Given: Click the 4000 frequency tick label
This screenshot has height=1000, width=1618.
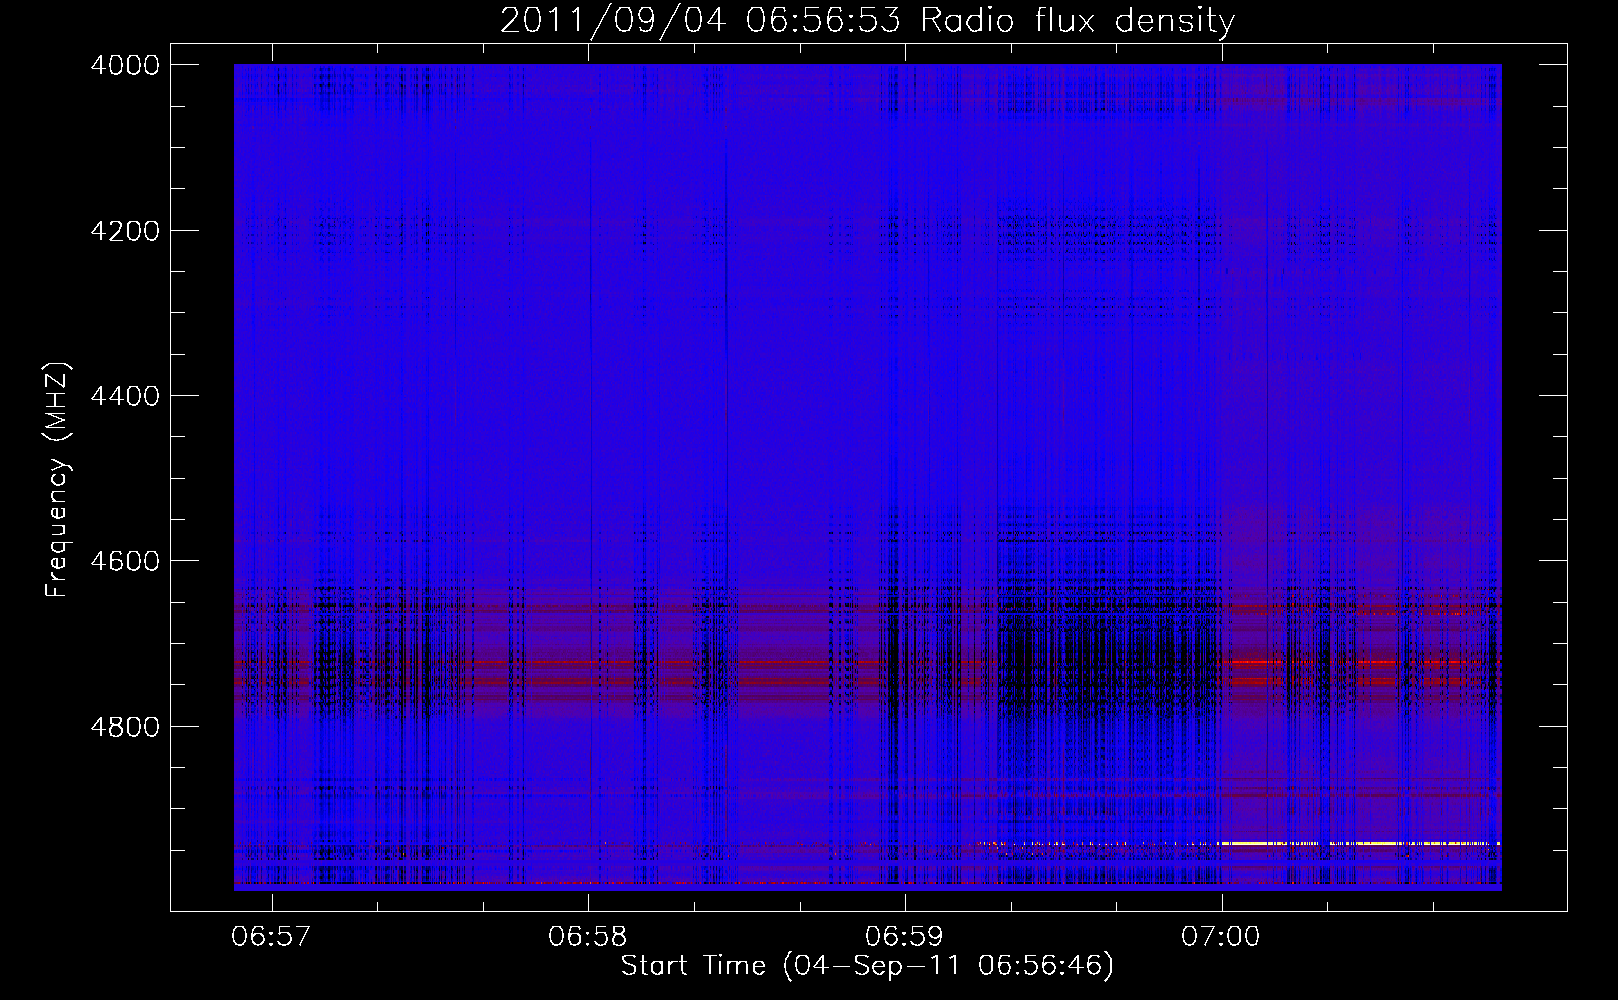Looking at the screenshot, I should 125,65.
